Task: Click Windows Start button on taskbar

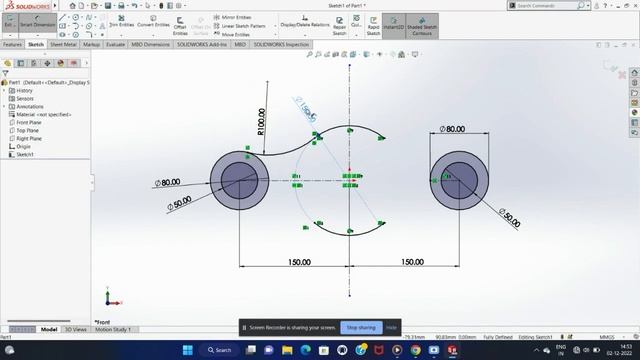Action: tap(188, 350)
